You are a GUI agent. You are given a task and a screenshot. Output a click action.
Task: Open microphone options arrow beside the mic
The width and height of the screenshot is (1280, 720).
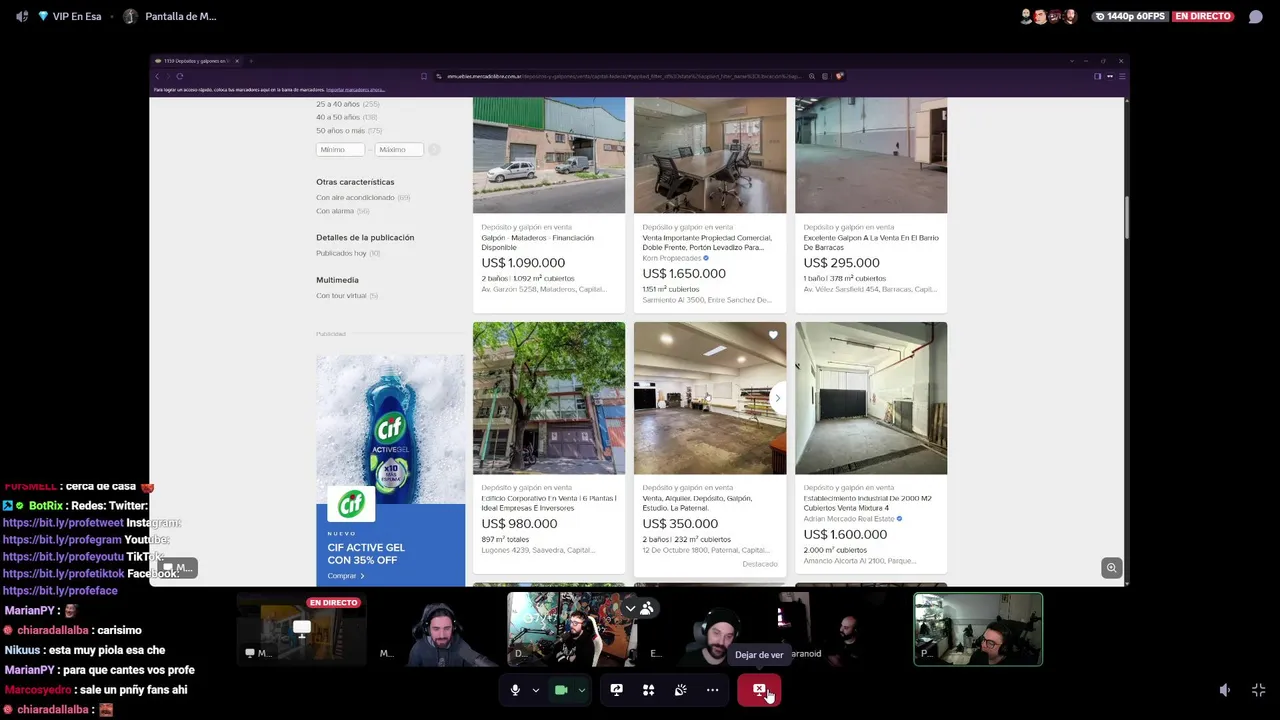tap(535, 690)
